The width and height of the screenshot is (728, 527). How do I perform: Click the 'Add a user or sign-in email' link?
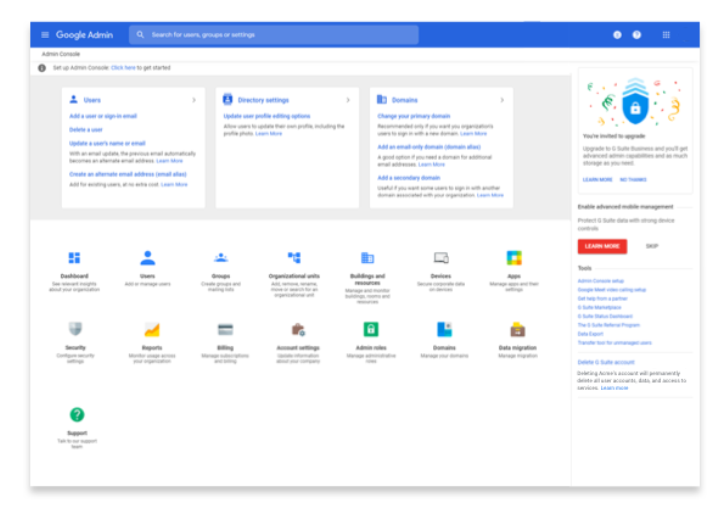click(103, 117)
